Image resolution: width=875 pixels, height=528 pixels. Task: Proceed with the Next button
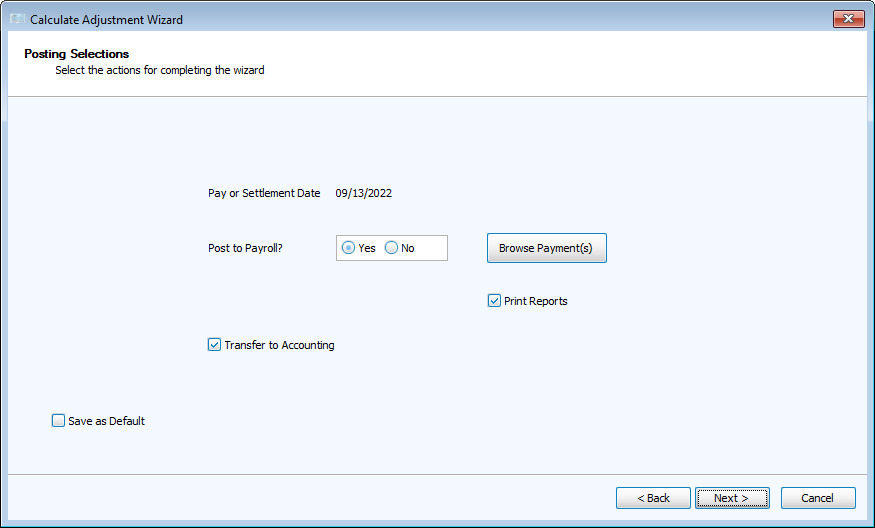coord(732,498)
